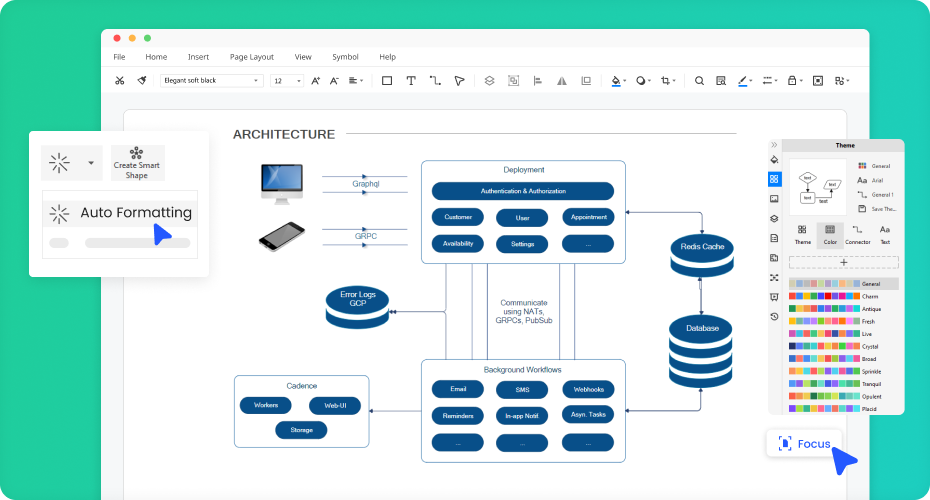Select the rectangle shape tool

(x=387, y=81)
